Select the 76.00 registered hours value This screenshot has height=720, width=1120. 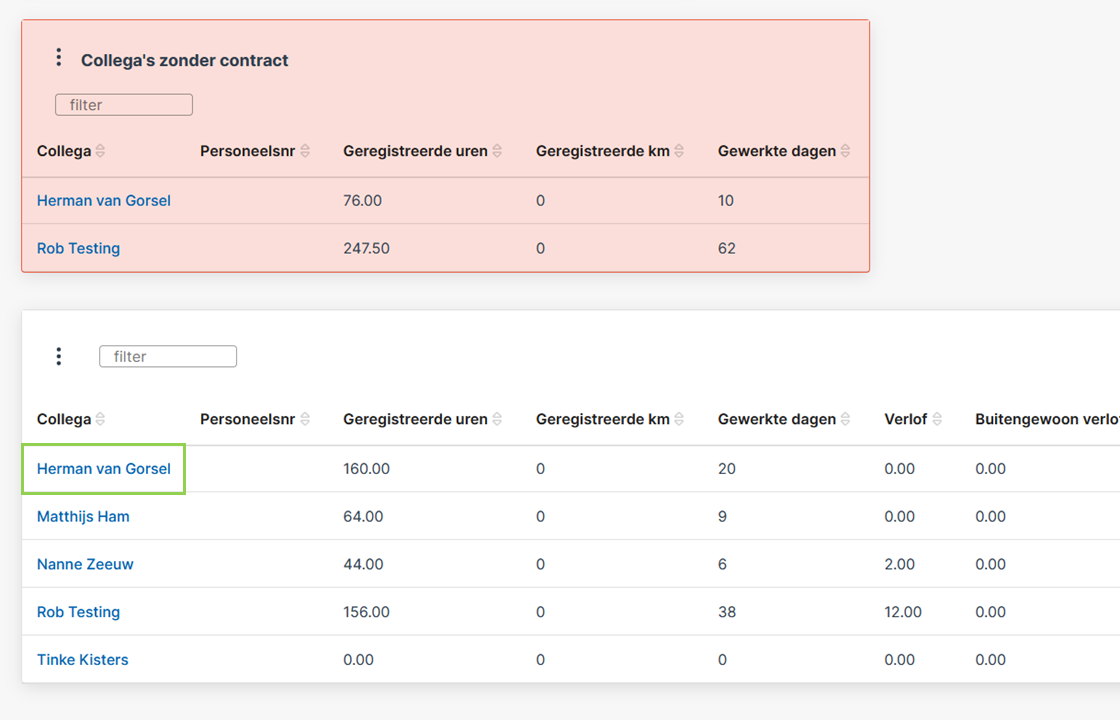(x=362, y=201)
